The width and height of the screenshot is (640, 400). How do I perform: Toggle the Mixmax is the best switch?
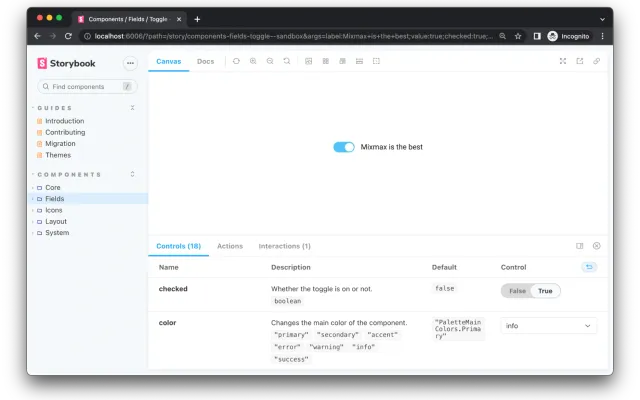pyautogui.click(x=344, y=147)
